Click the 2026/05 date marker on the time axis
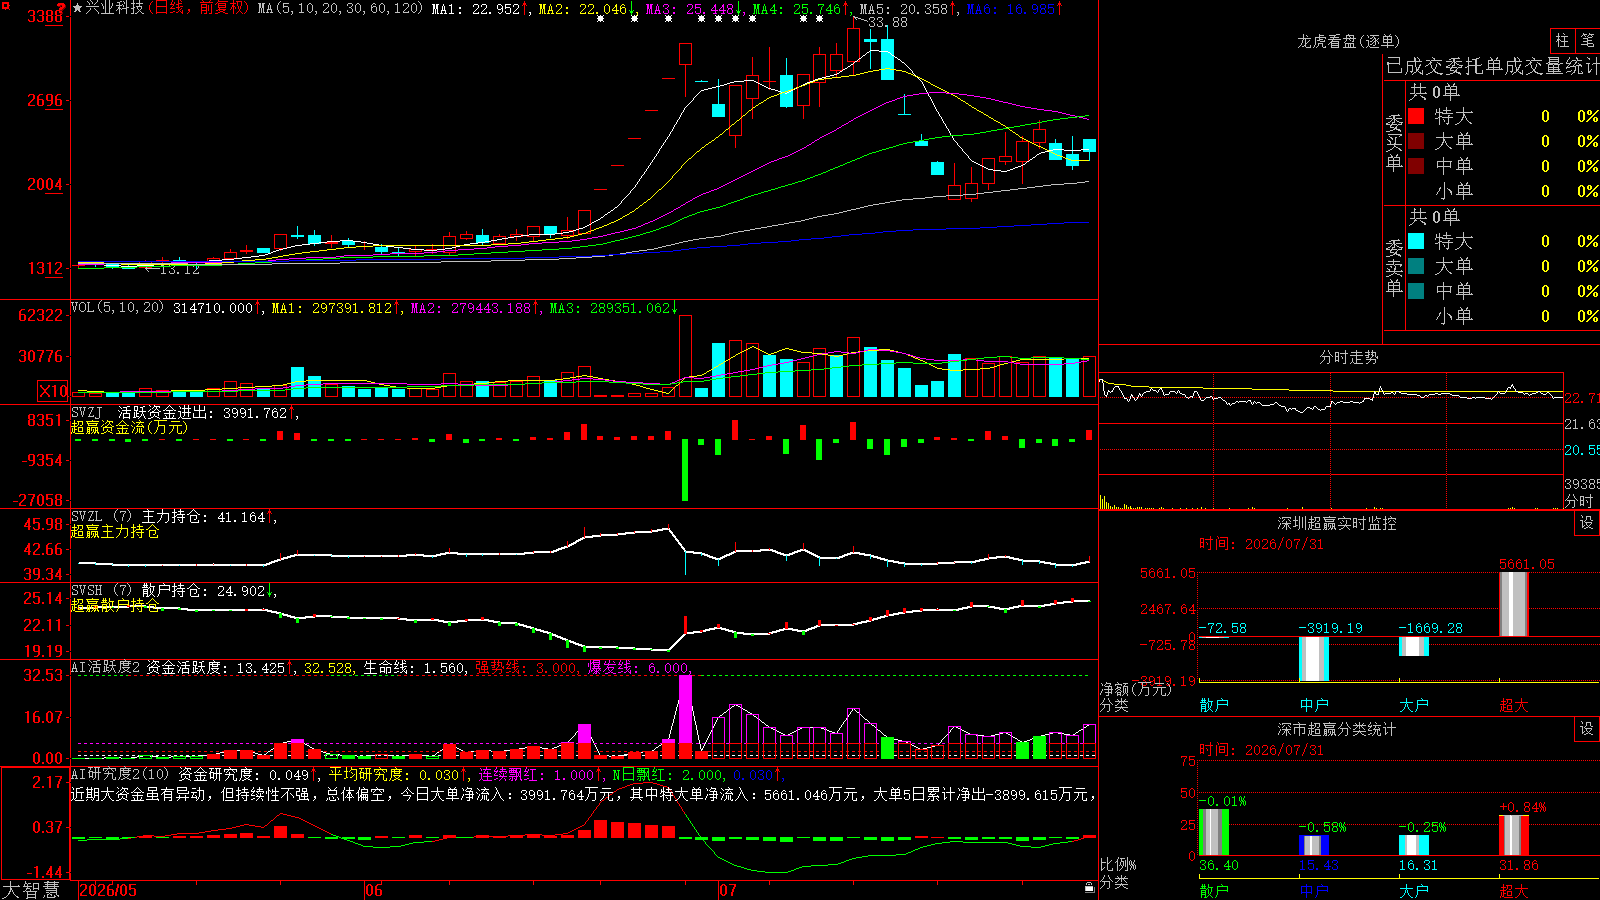Image resolution: width=1600 pixels, height=900 pixels. [x=108, y=890]
